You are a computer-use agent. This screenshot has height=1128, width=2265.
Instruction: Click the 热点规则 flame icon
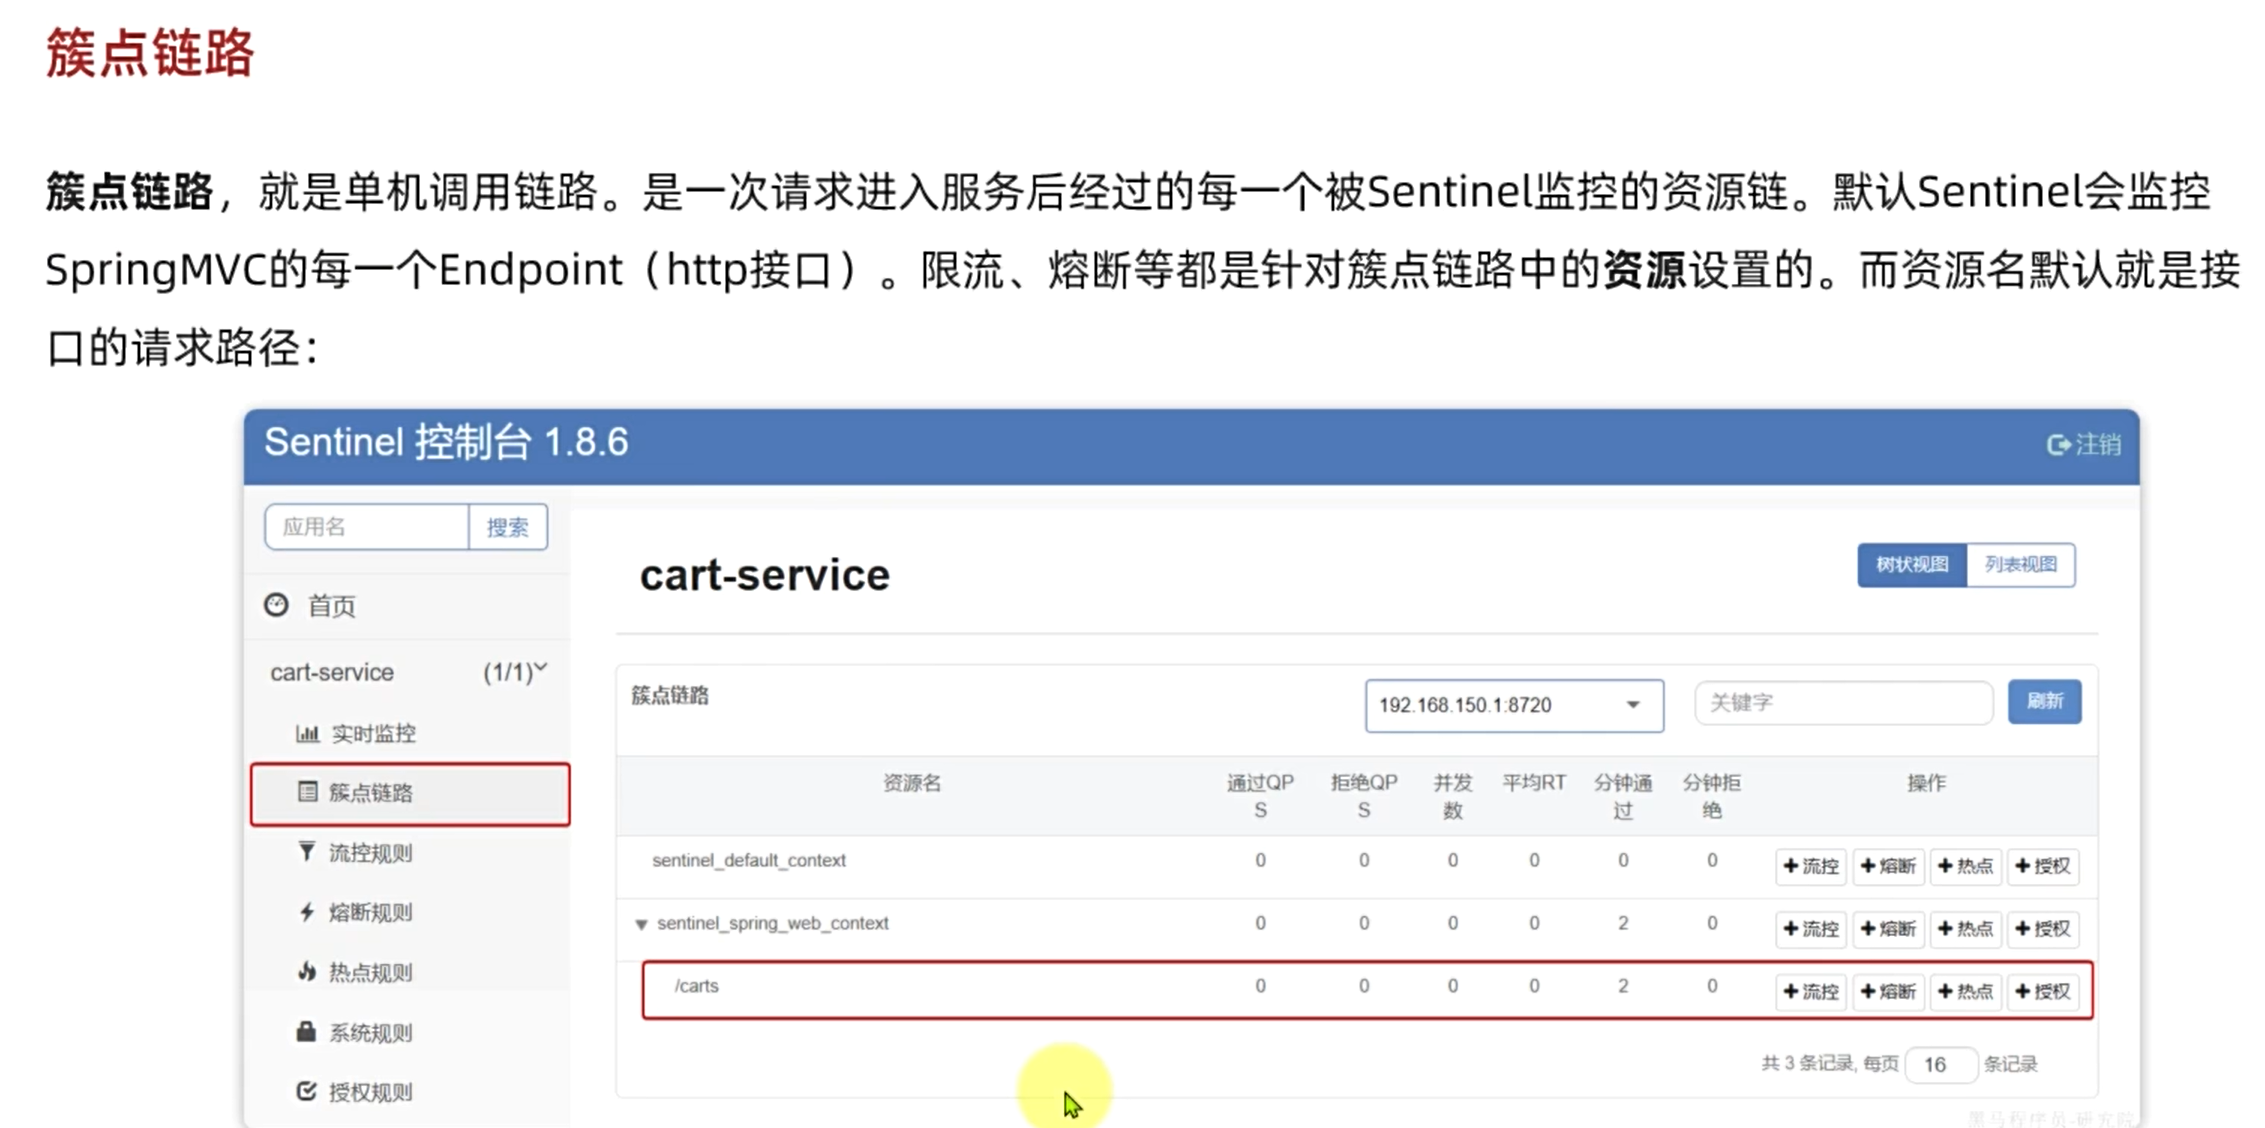(307, 971)
